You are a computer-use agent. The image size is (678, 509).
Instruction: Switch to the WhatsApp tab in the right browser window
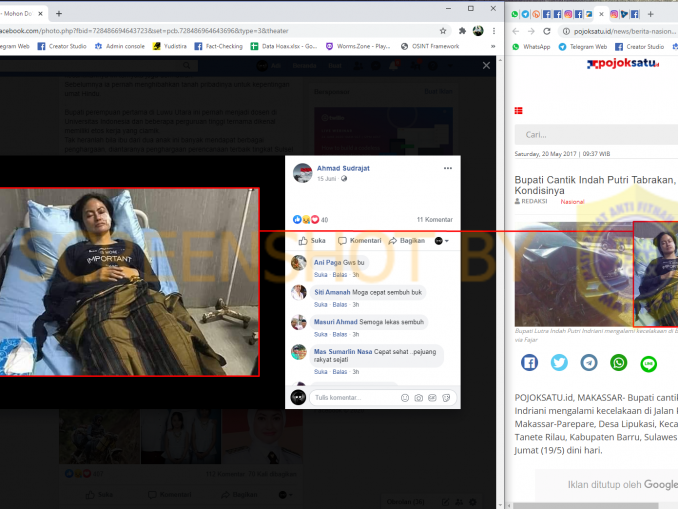tap(515, 14)
